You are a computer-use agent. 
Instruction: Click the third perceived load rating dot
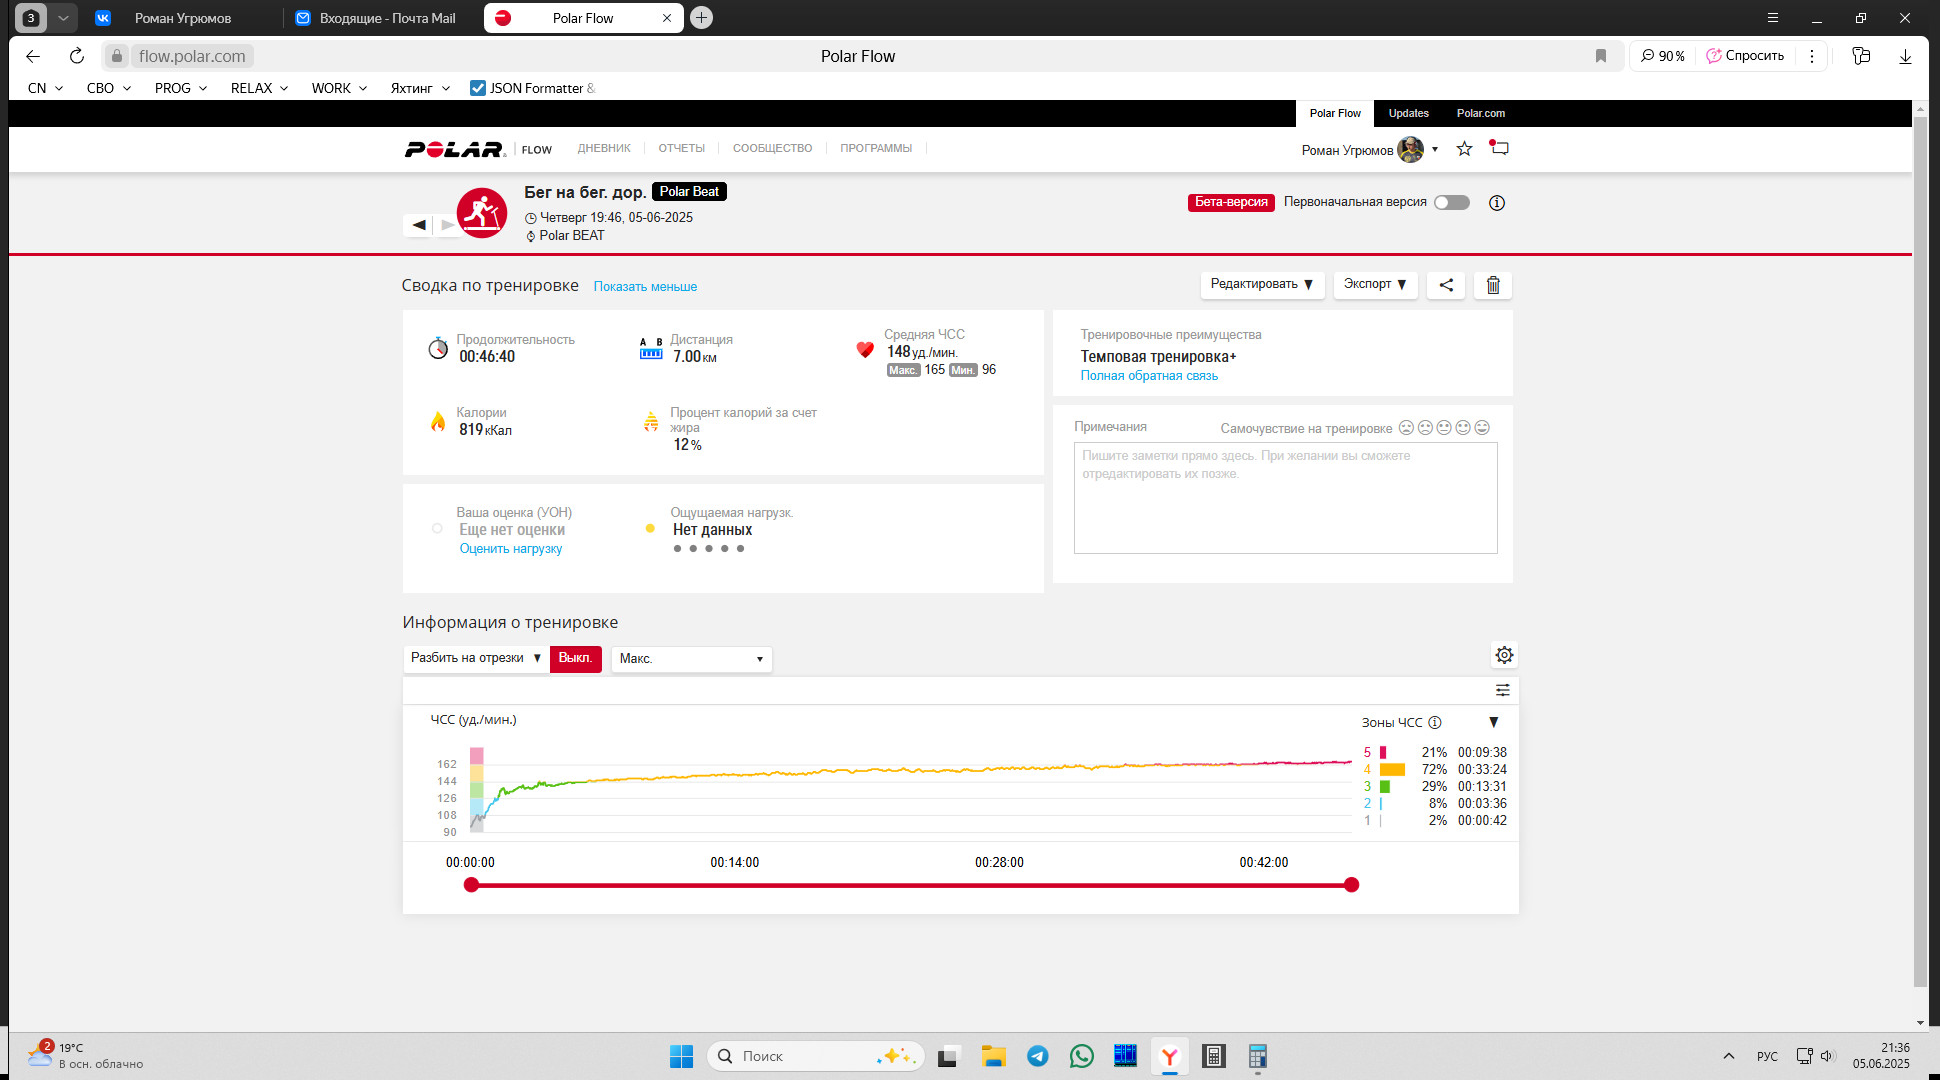[709, 549]
